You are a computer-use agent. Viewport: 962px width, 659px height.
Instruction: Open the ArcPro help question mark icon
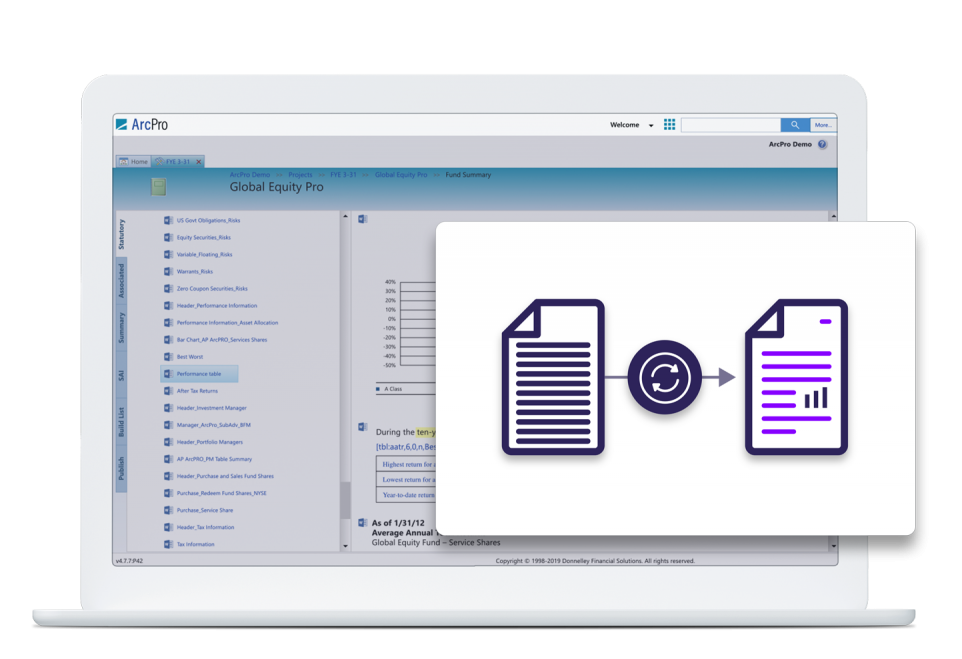click(x=820, y=143)
